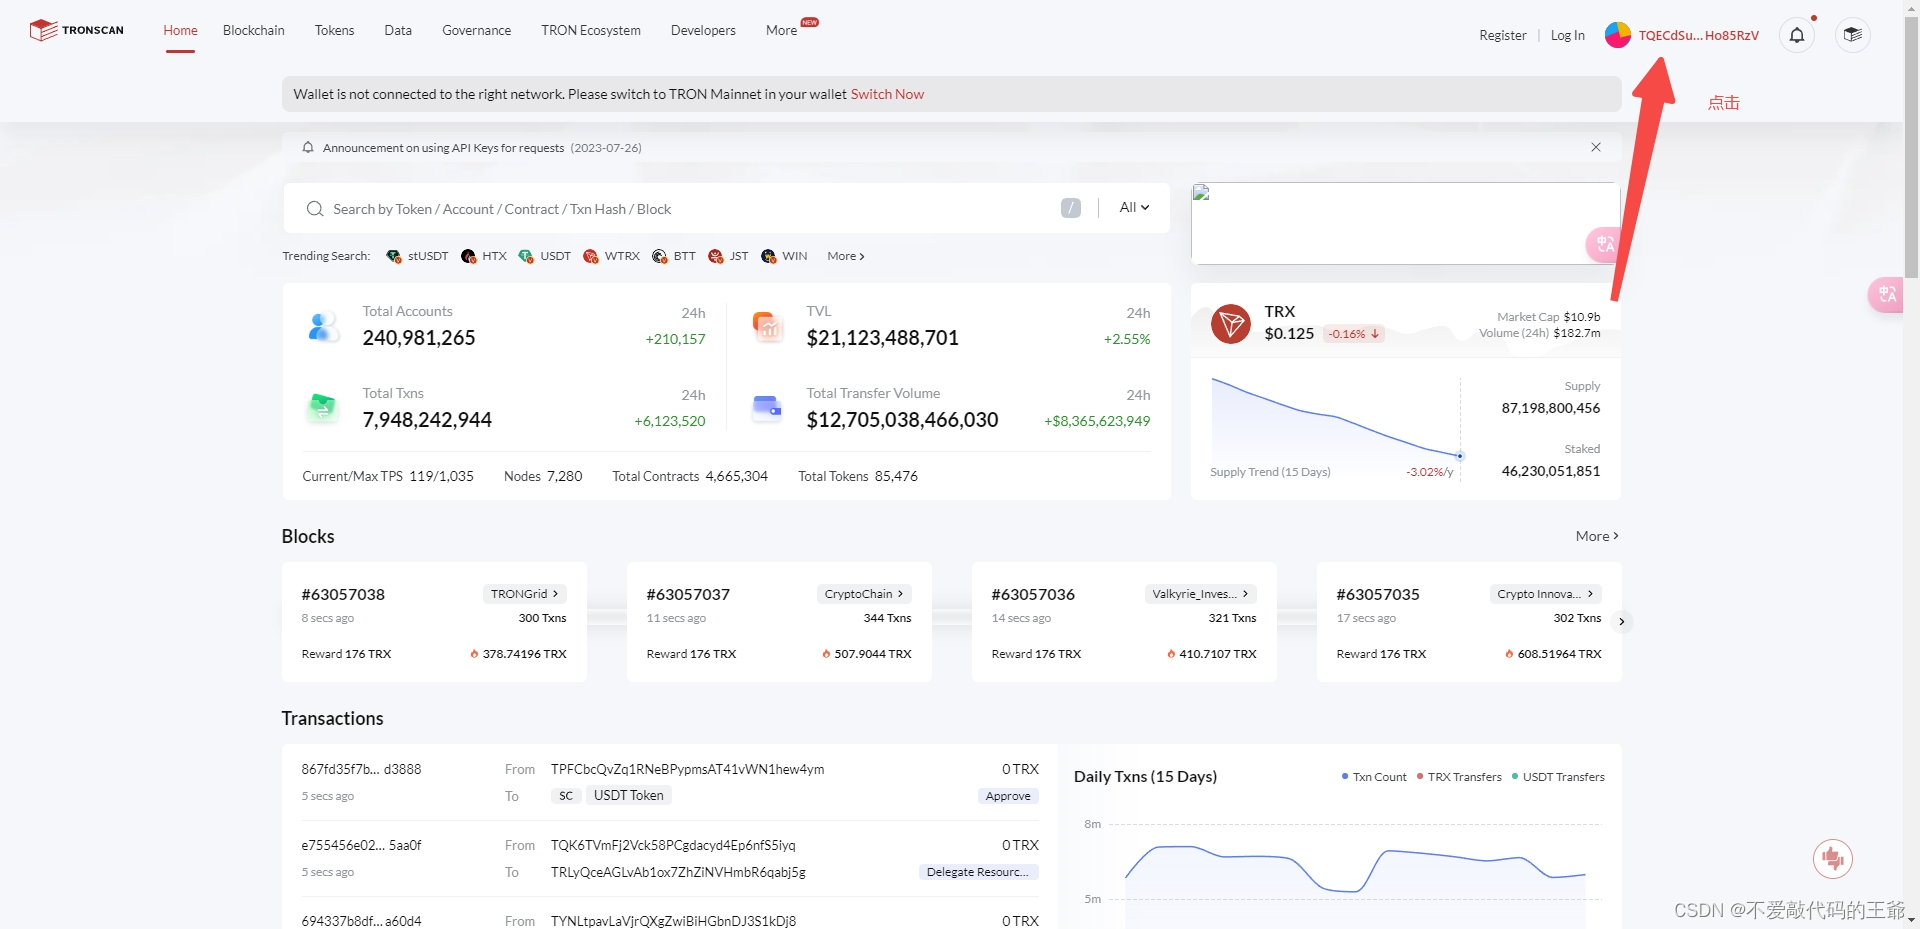Open the USDT Token contract link

tap(628, 796)
